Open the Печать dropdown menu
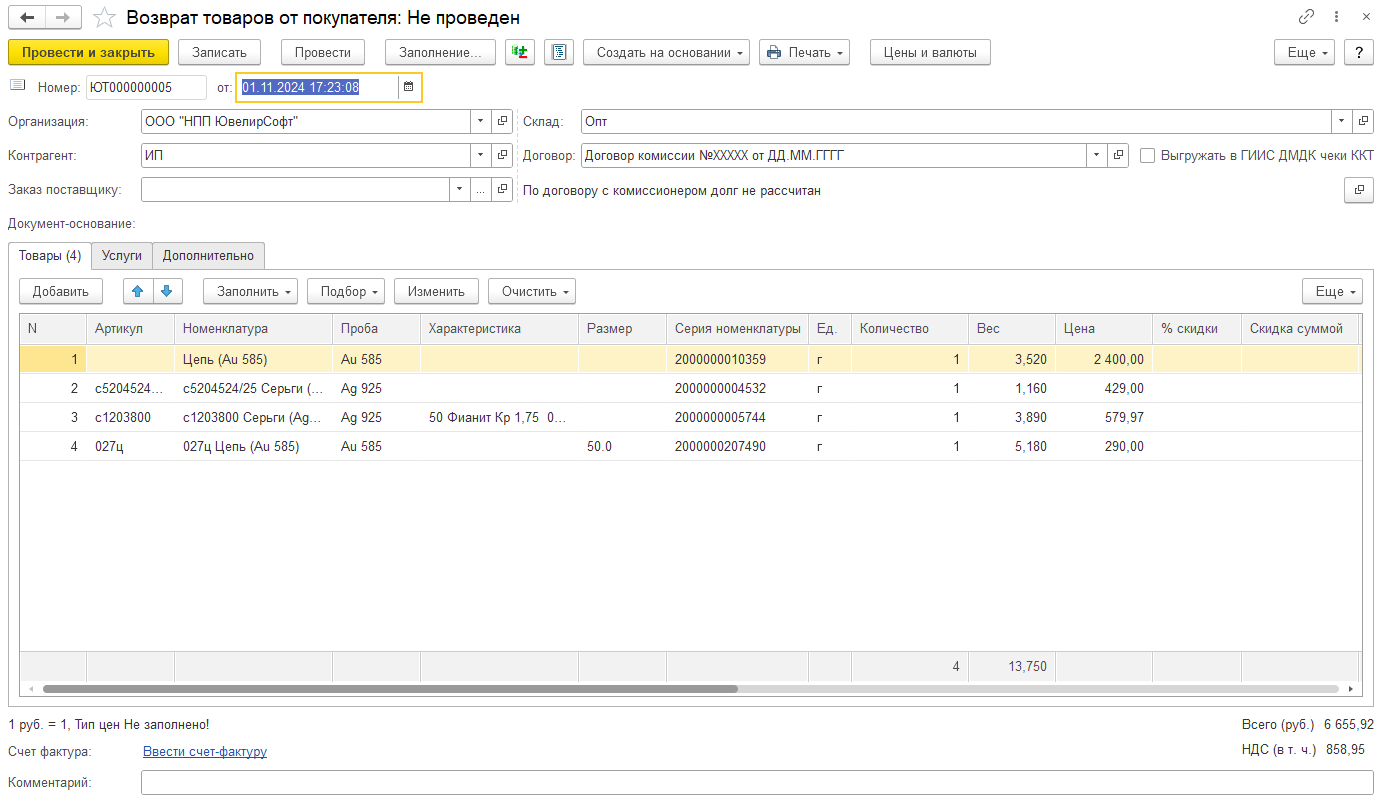 pos(804,52)
